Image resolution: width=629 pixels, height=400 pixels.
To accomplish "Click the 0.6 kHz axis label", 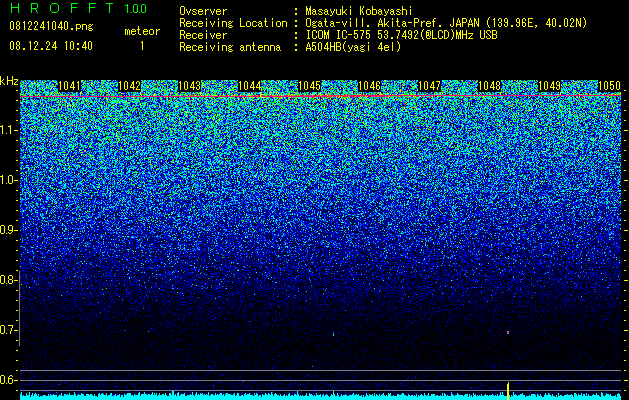I will (x=8, y=380).
